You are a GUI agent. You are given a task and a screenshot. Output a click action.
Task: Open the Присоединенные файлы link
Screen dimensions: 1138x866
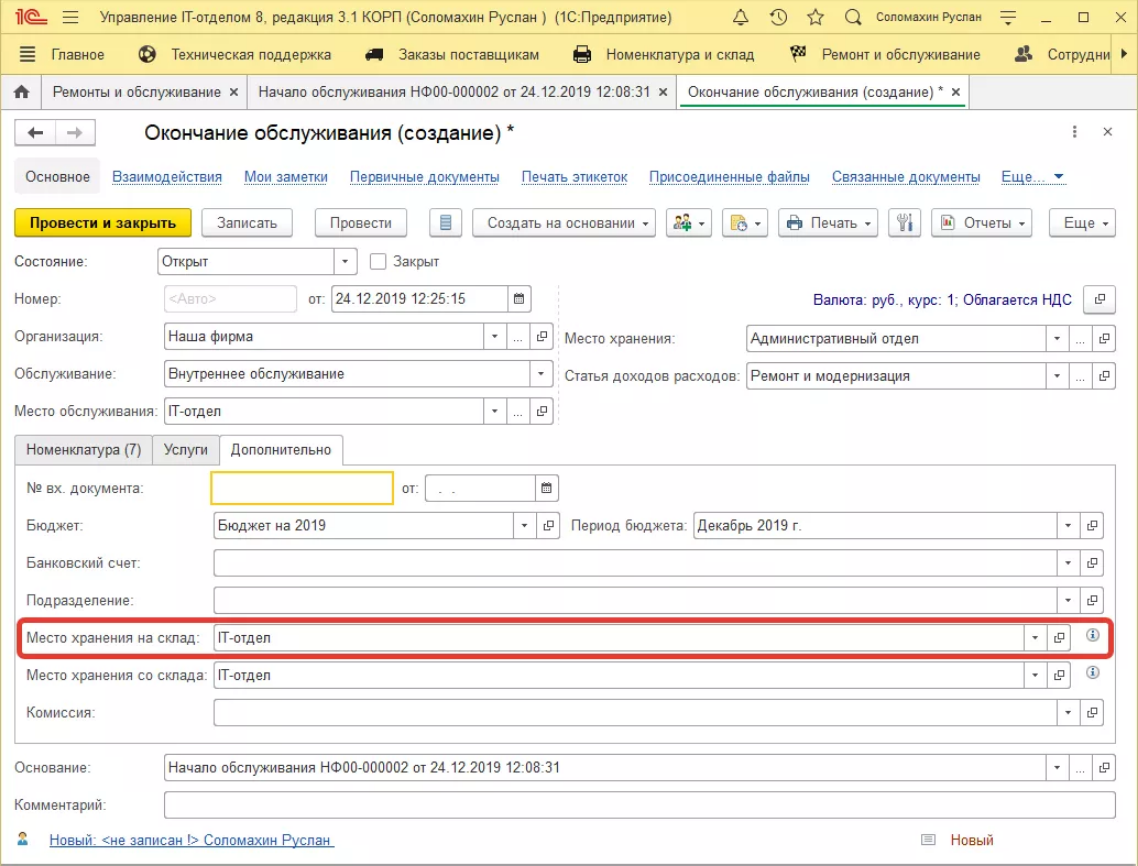coord(729,177)
